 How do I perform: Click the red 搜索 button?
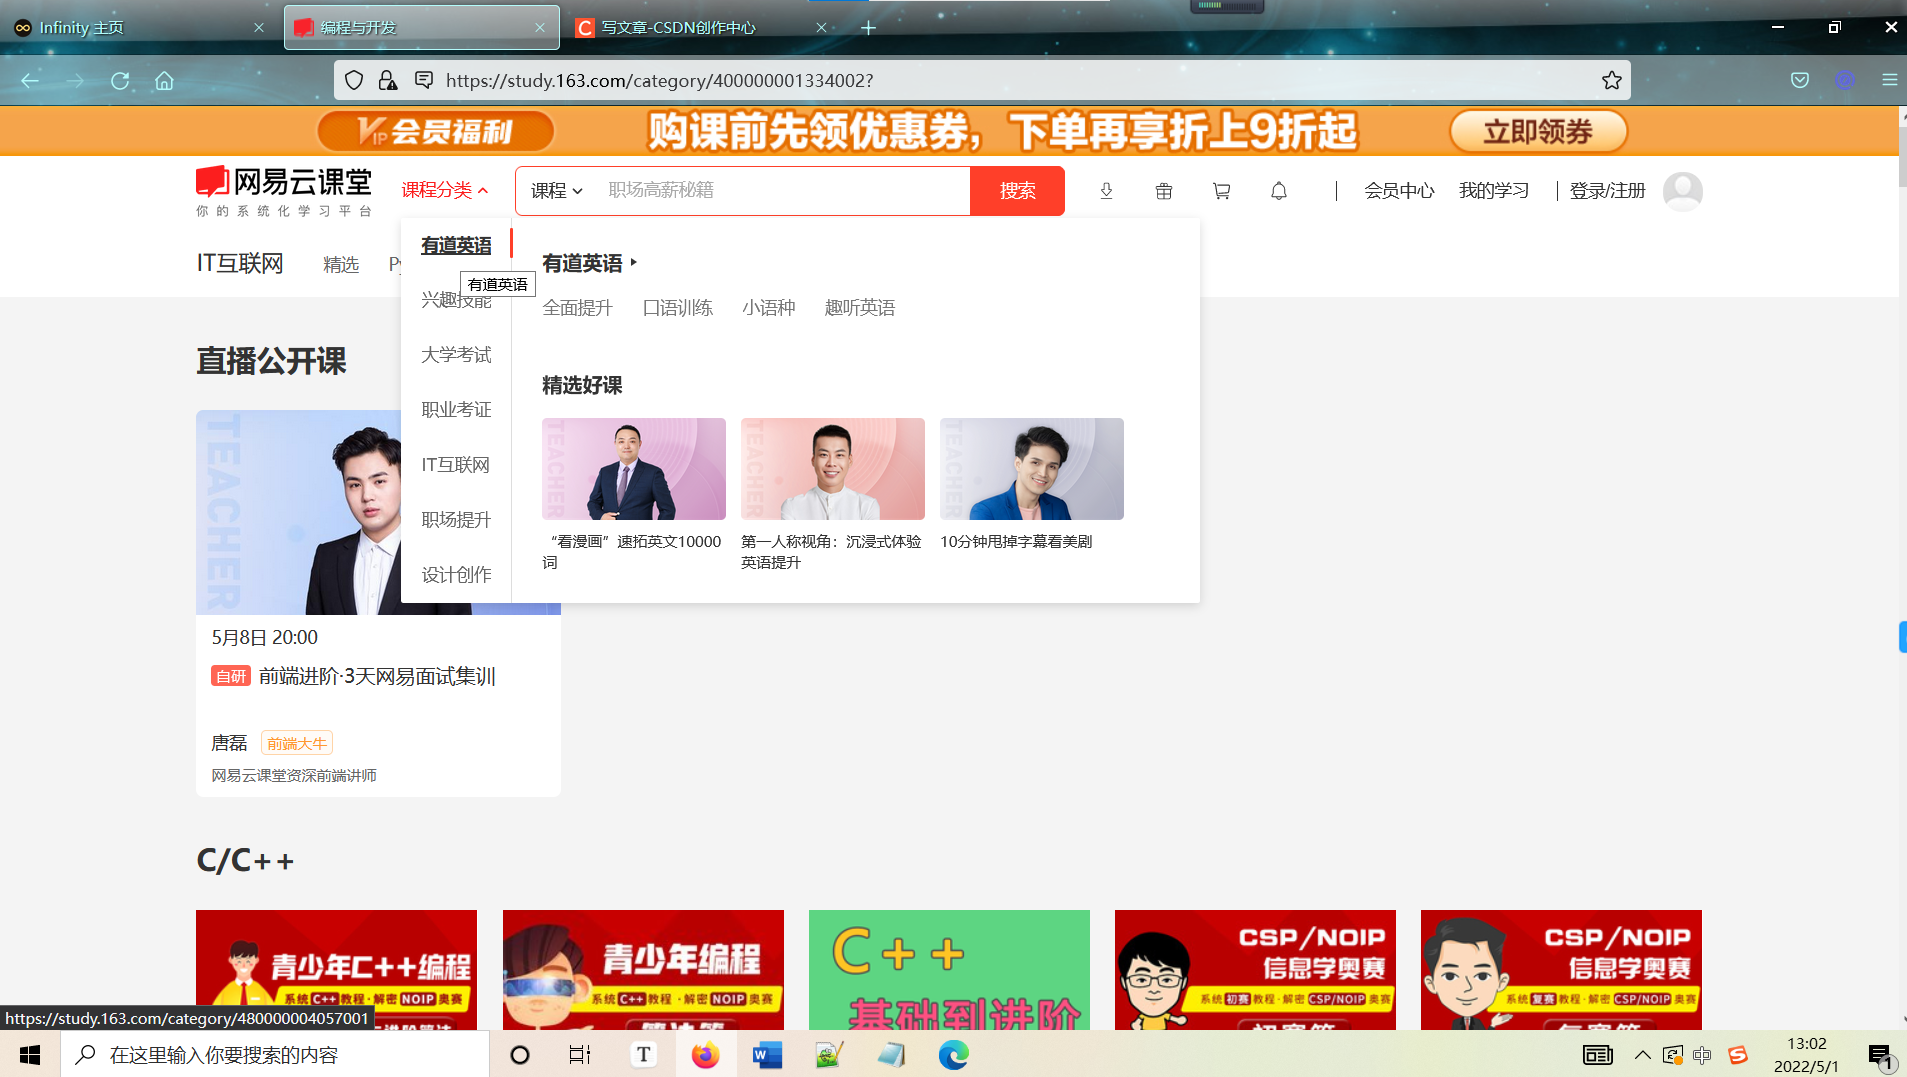tap(1017, 190)
